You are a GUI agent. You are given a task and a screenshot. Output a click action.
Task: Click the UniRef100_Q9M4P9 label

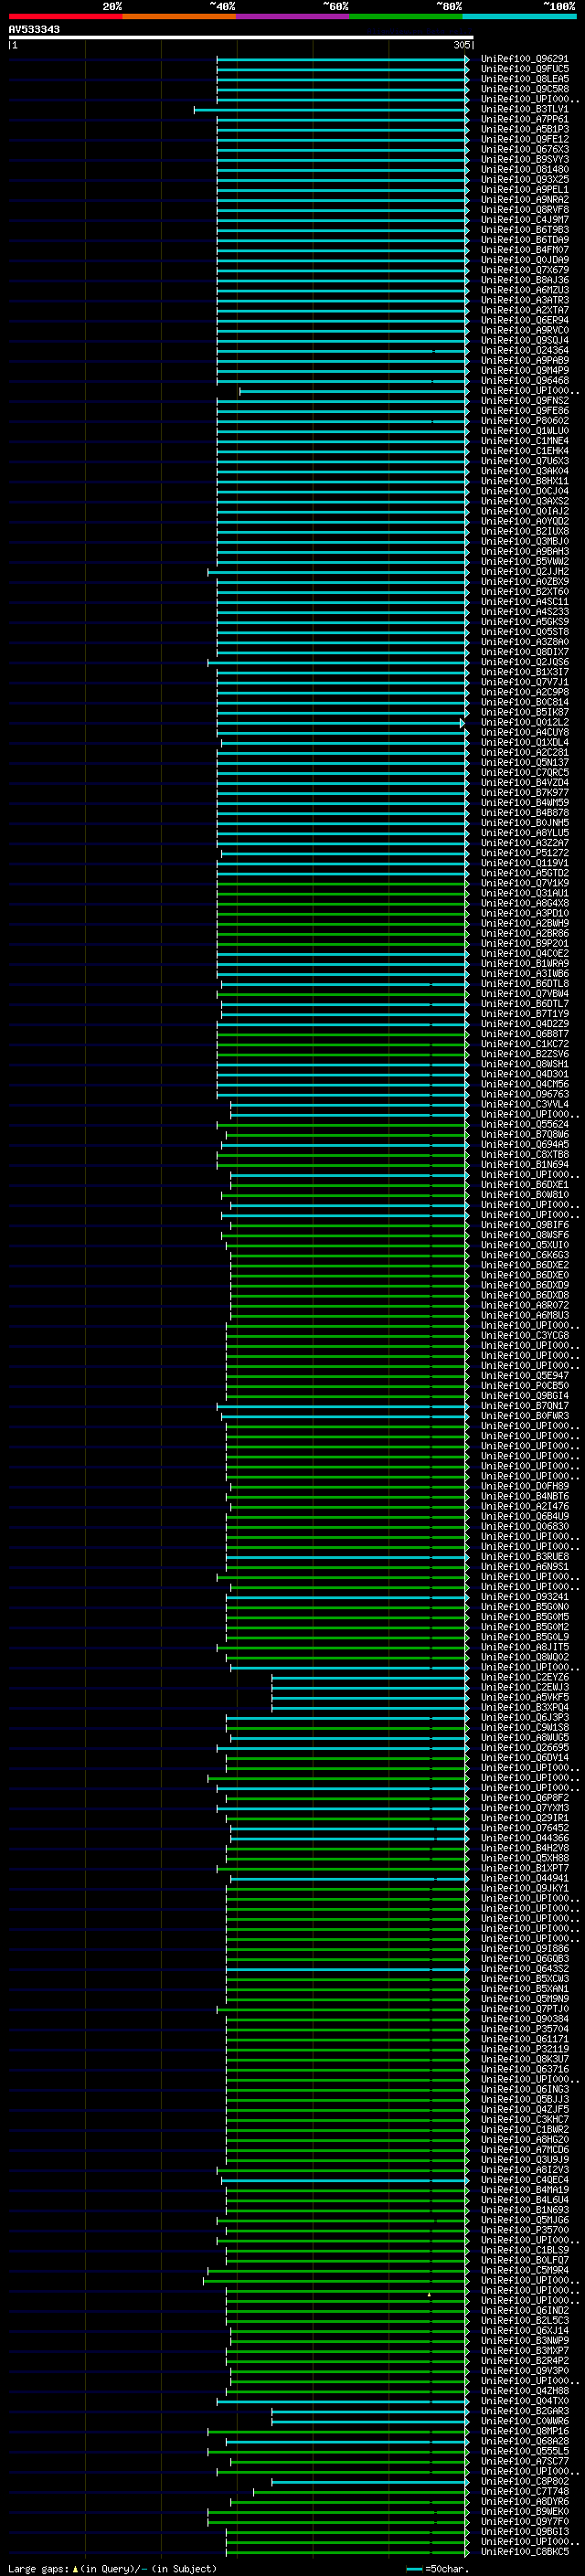point(524,370)
